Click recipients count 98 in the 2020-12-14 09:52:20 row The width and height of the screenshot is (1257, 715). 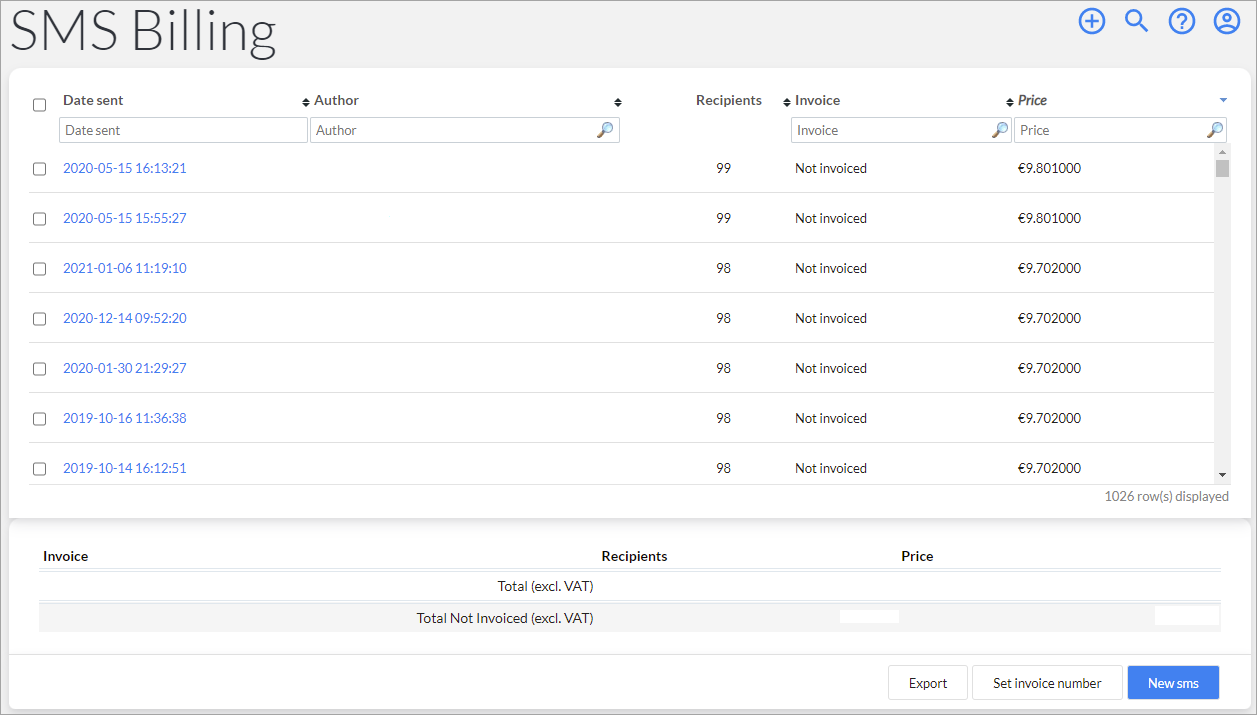(x=723, y=318)
